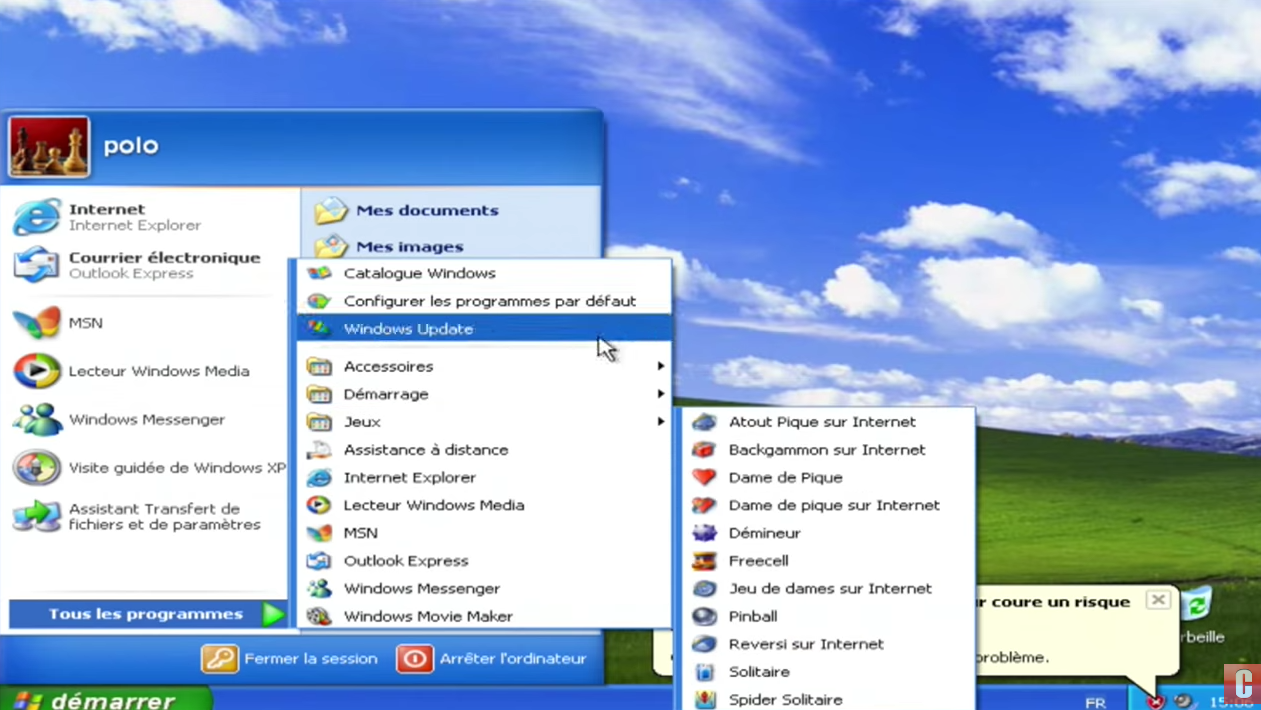1261x710 pixels.
Task: Select Lecteur Windows Media in programs submenu
Action: (484, 505)
